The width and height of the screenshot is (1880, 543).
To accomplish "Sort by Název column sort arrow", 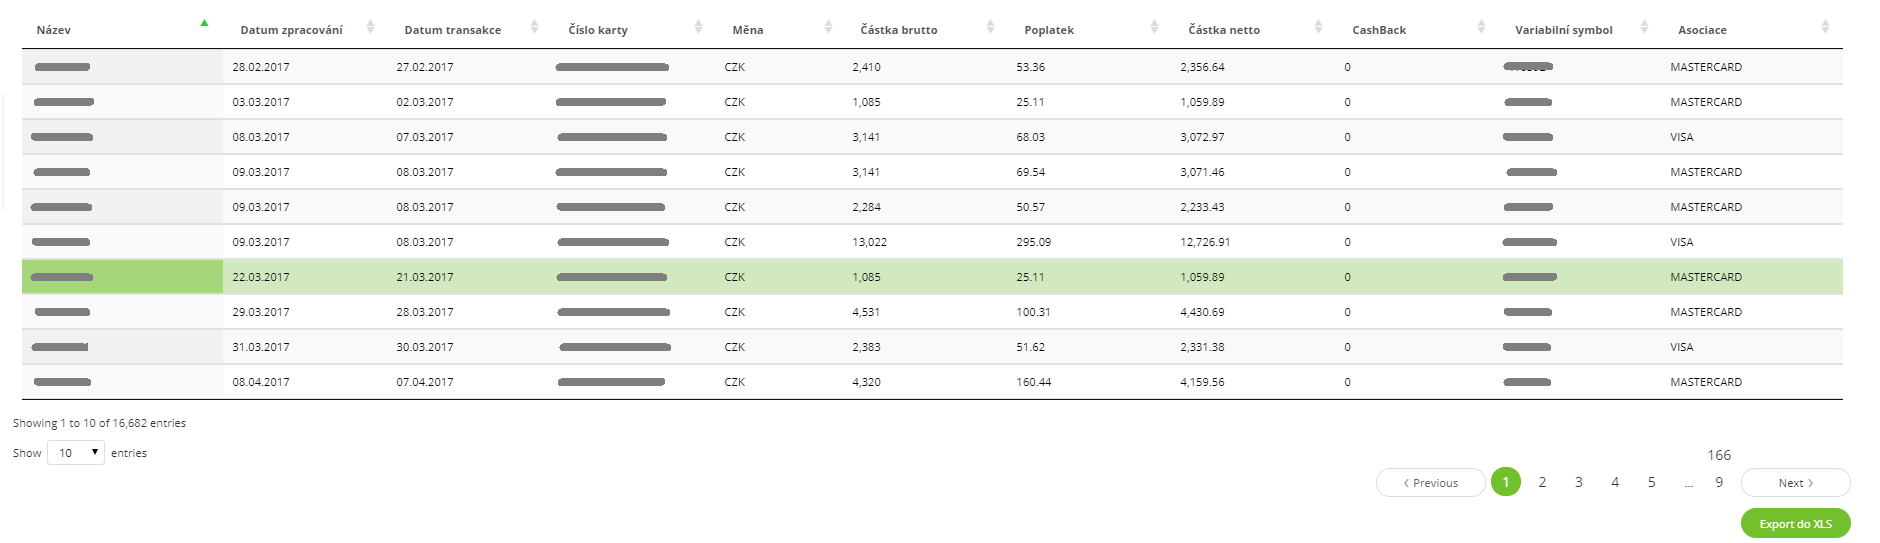I will pyautogui.click(x=204, y=23).
